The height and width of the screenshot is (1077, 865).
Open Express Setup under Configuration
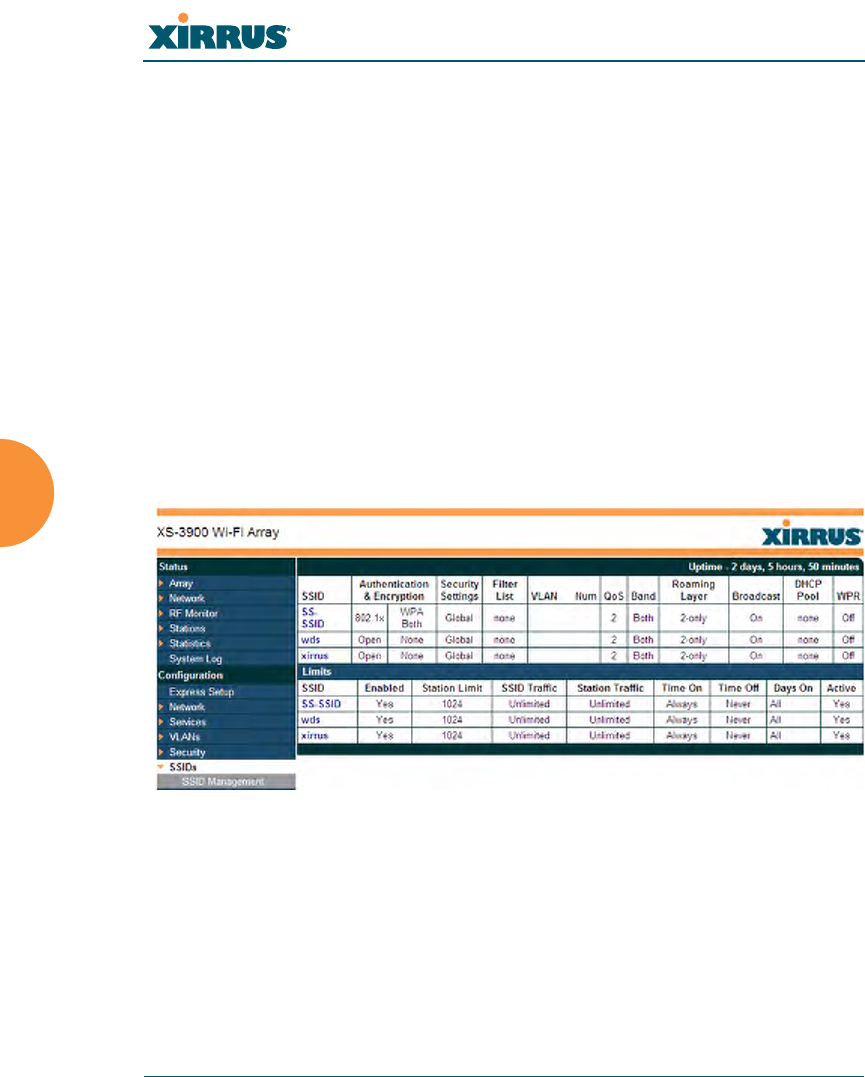[x=201, y=692]
